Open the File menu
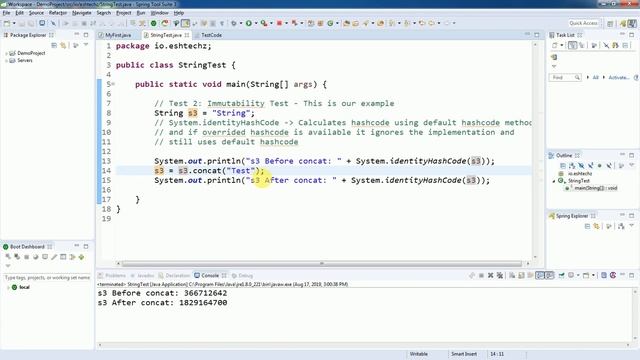640x360 pixels. [x=6, y=13]
